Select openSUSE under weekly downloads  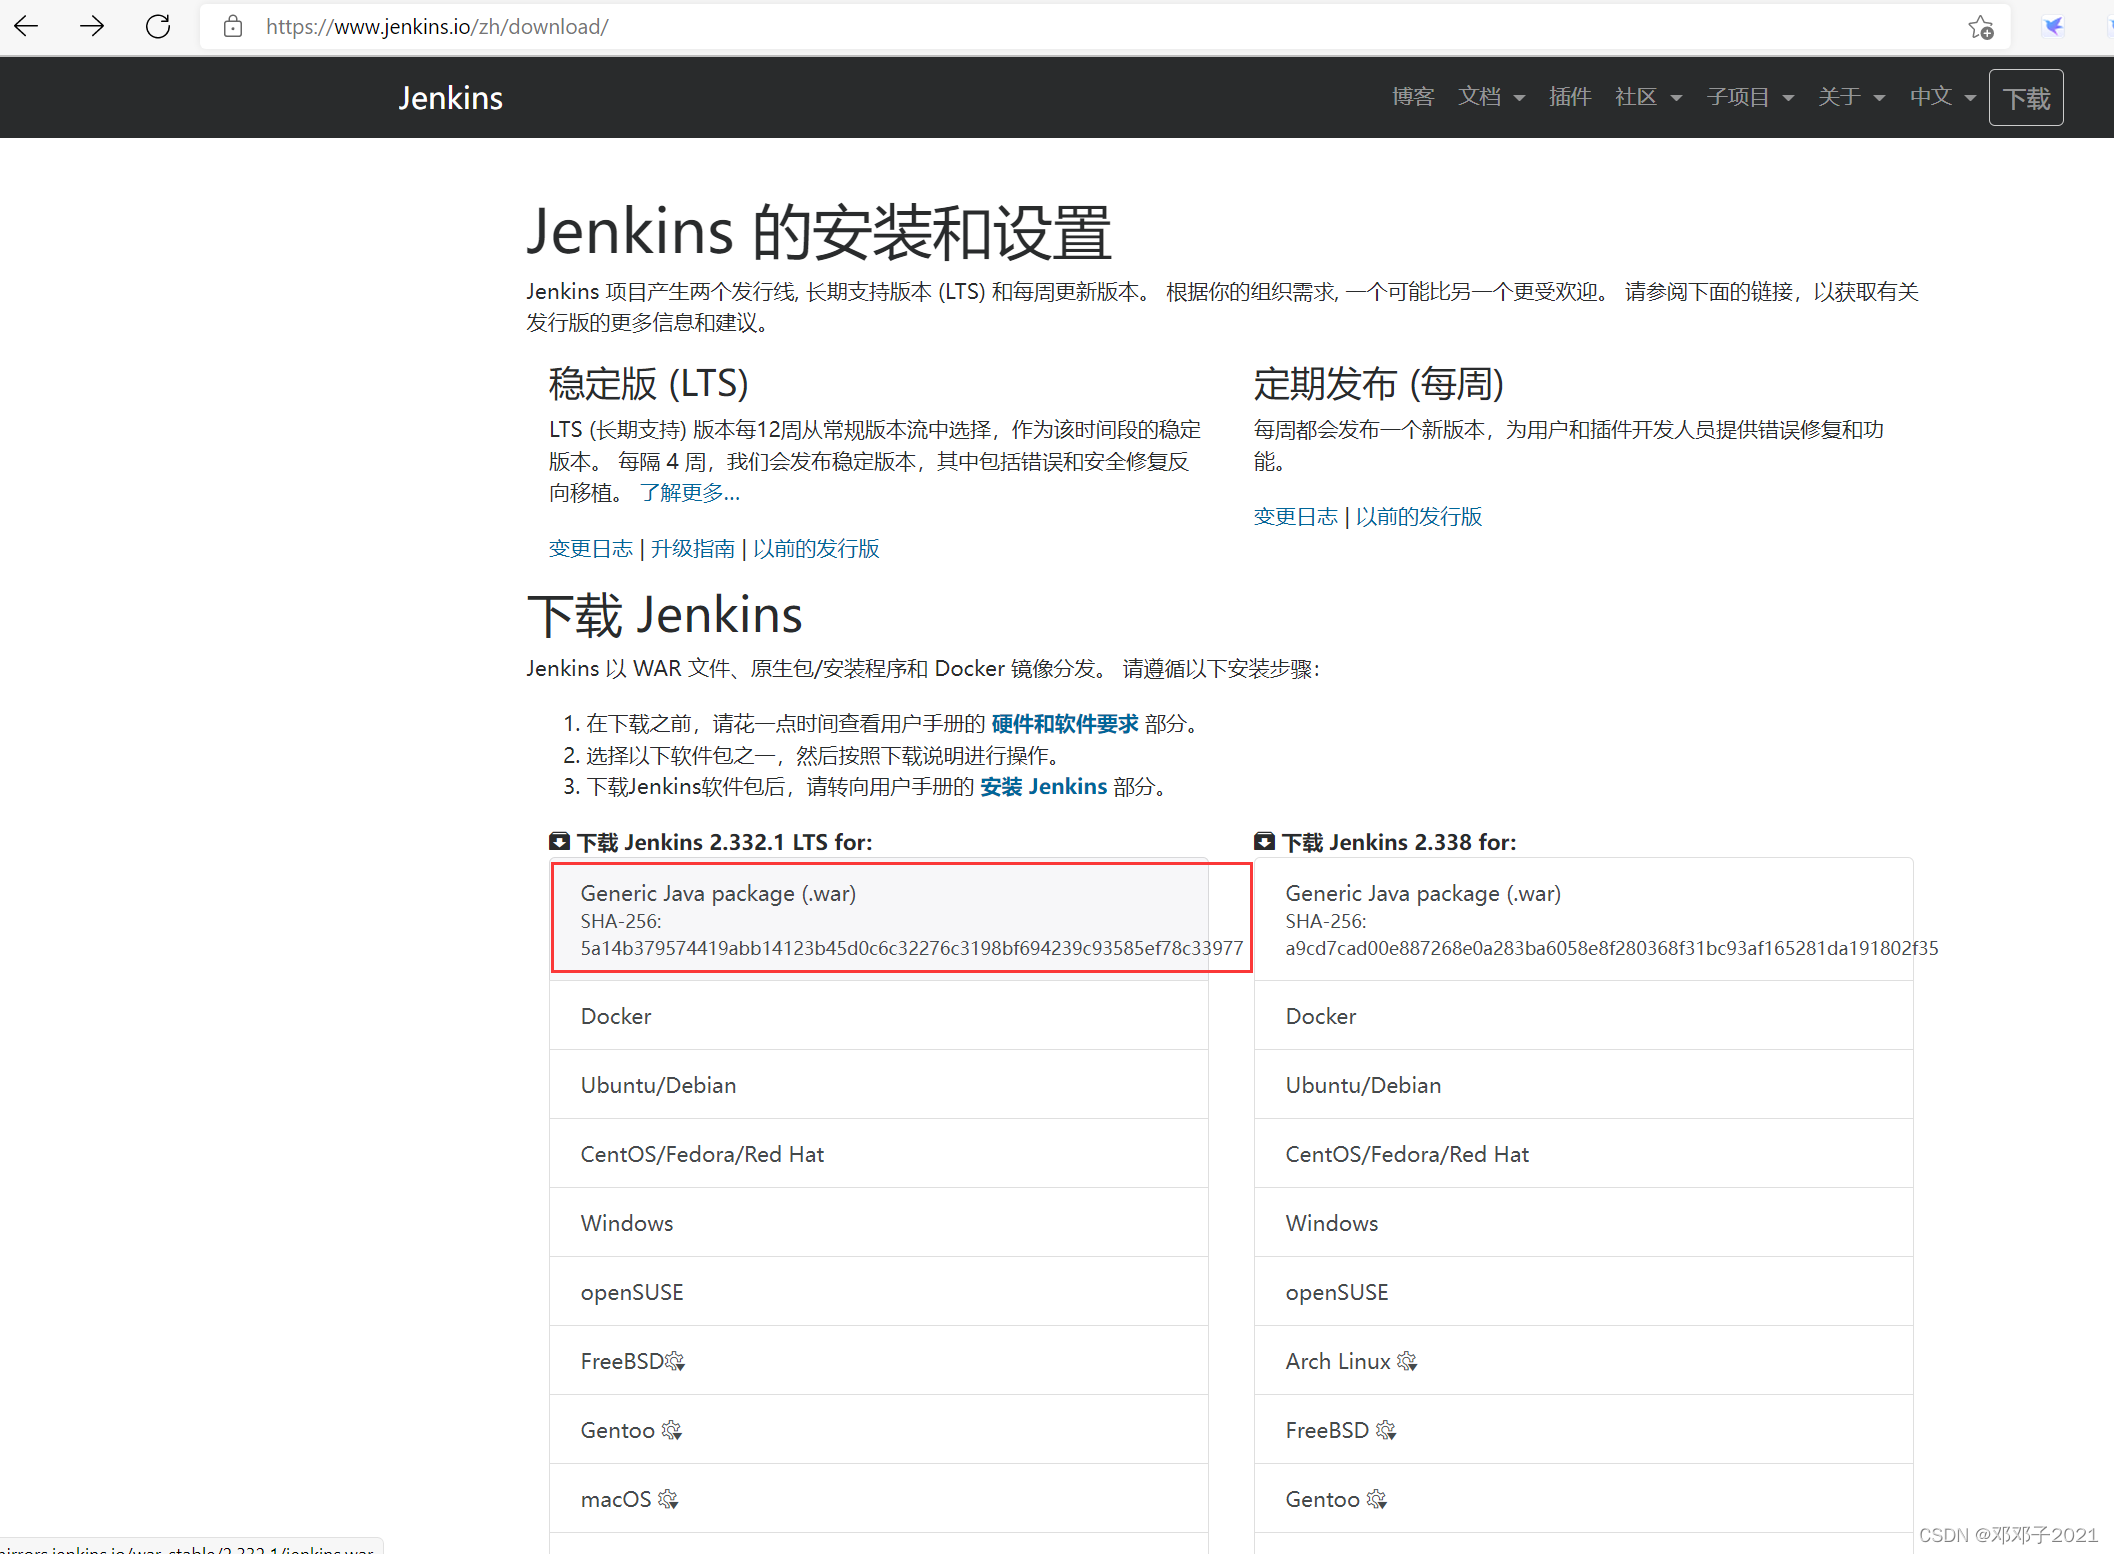tap(1583, 1291)
